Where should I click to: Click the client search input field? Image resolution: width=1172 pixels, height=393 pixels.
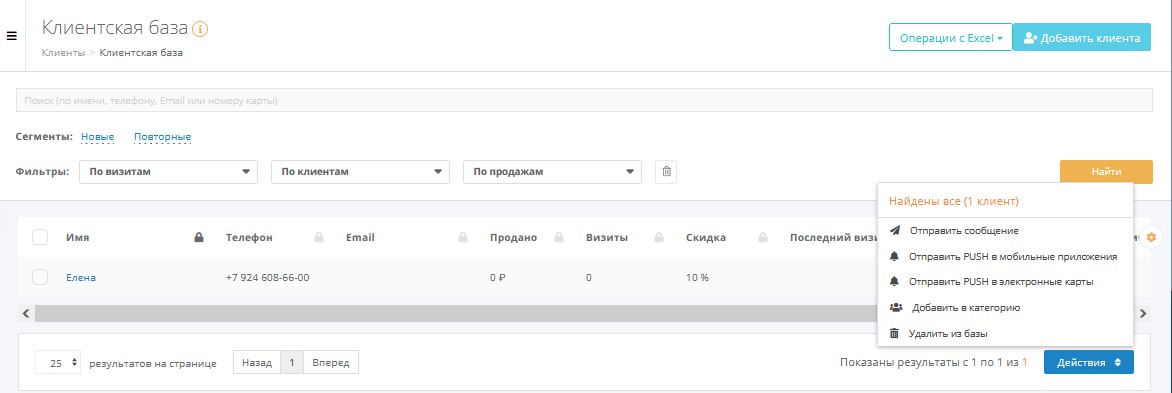583,100
